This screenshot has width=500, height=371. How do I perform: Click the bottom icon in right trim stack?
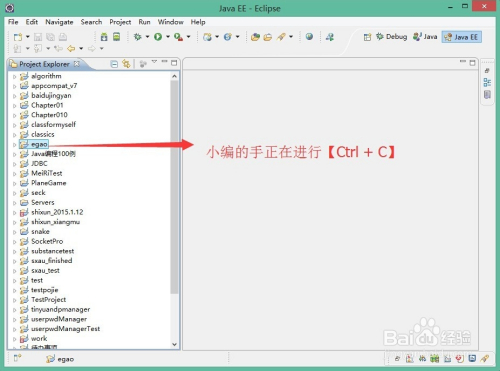pos(487,95)
